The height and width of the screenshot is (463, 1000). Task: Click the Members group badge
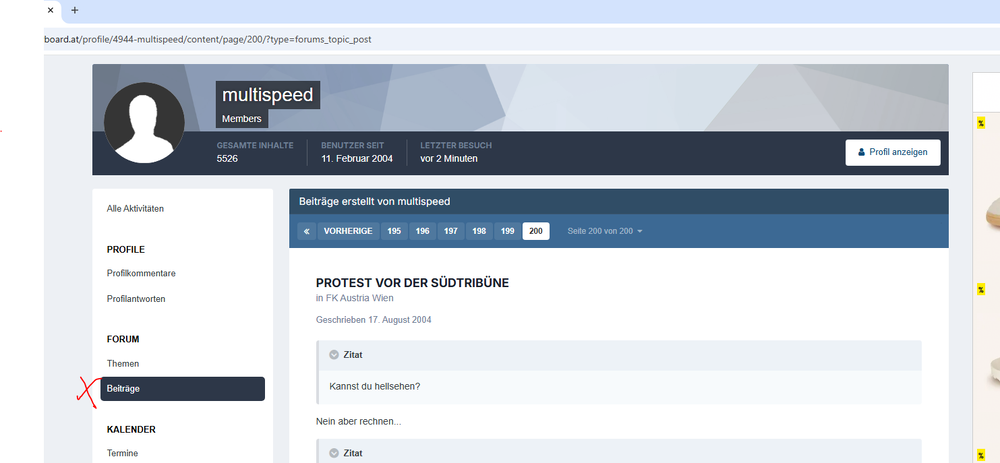point(242,119)
